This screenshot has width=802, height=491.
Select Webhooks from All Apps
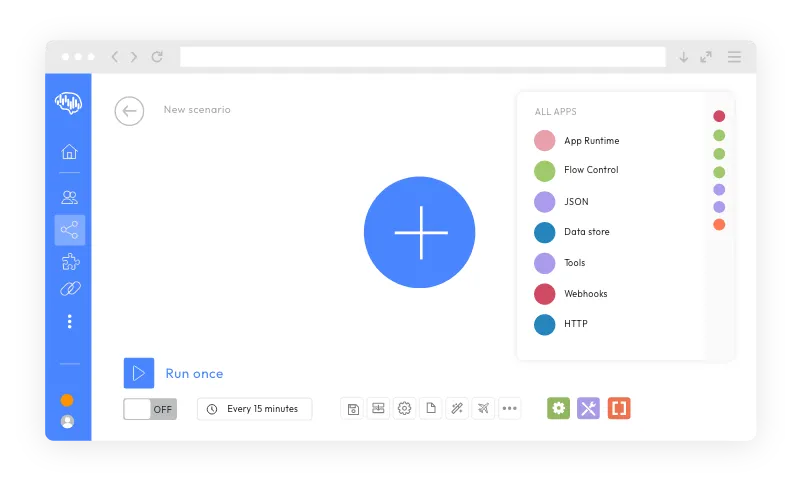[x=571, y=294]
